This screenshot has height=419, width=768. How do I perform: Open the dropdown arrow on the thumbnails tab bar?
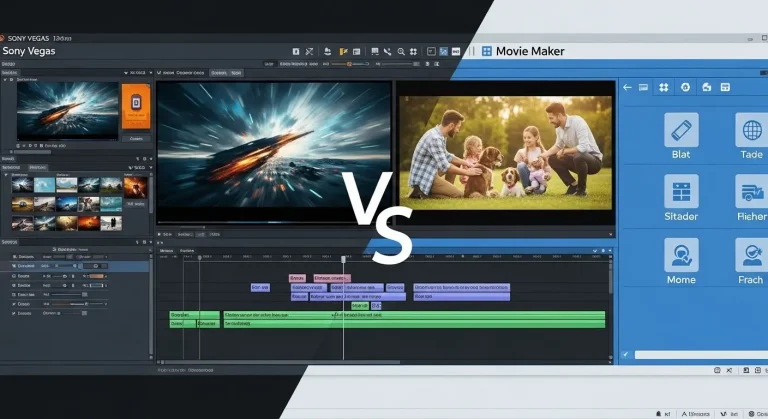[x=150, y=168]
